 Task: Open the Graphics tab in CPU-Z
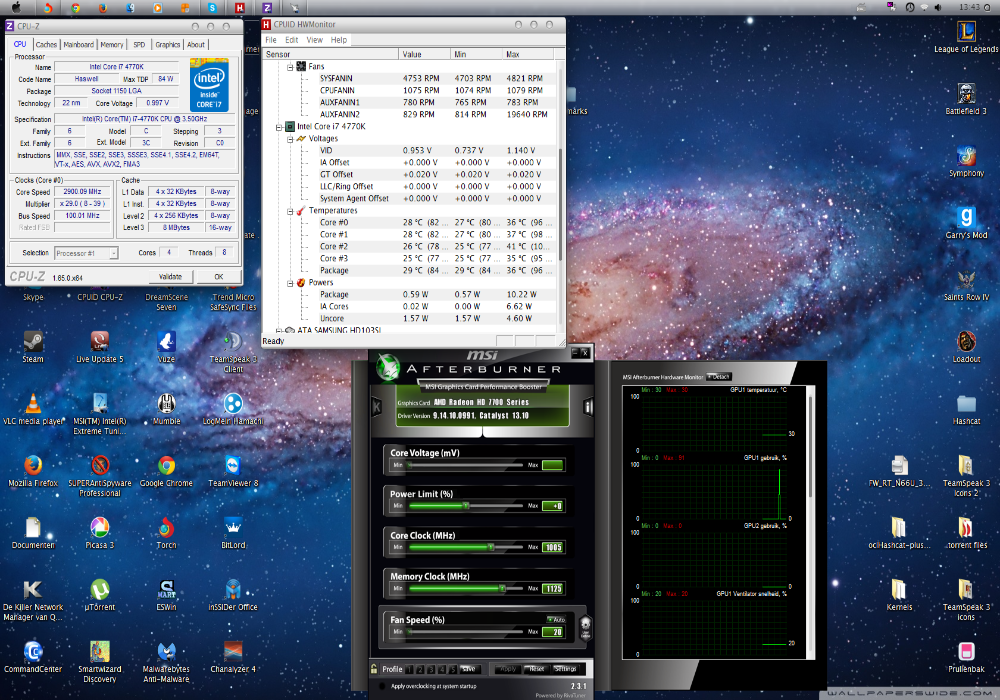168,45
